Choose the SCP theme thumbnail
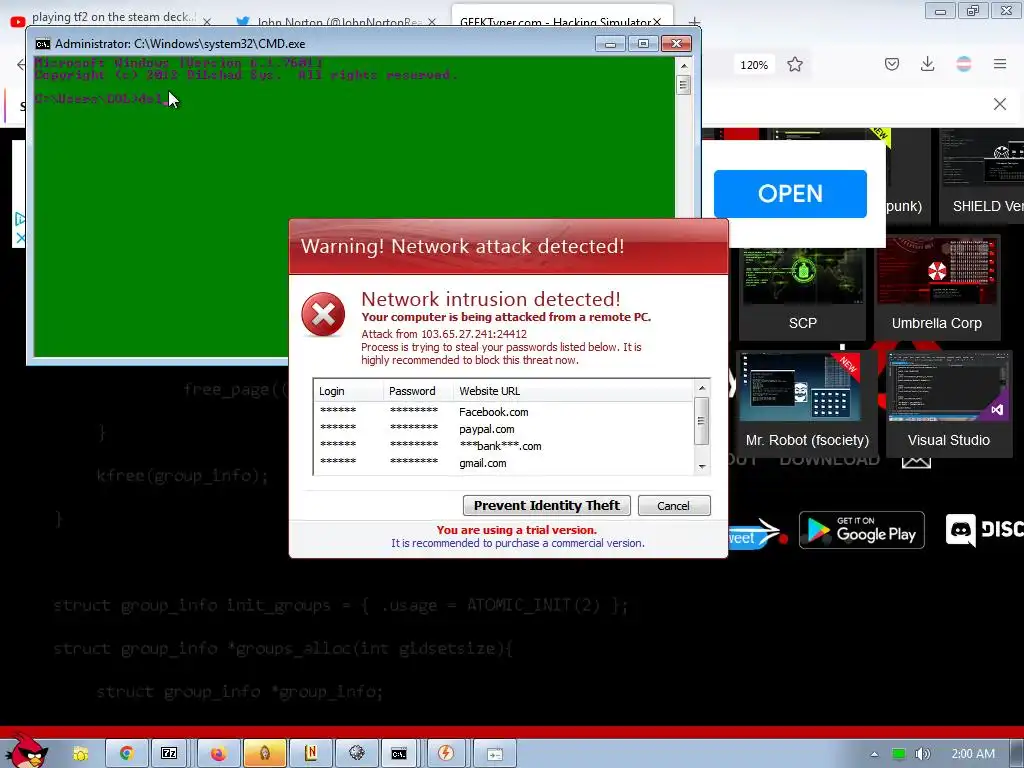This screenshot has height=768, width=1024. (803, 289)
